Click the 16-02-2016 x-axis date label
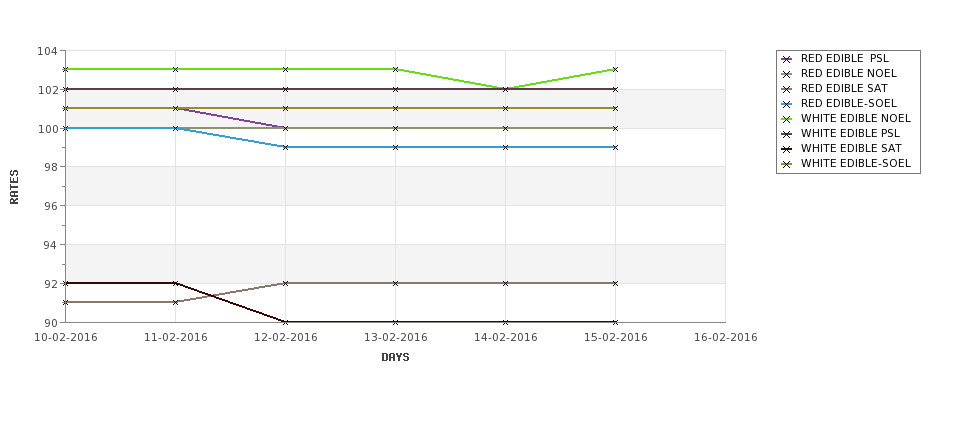 coord(726,338)
